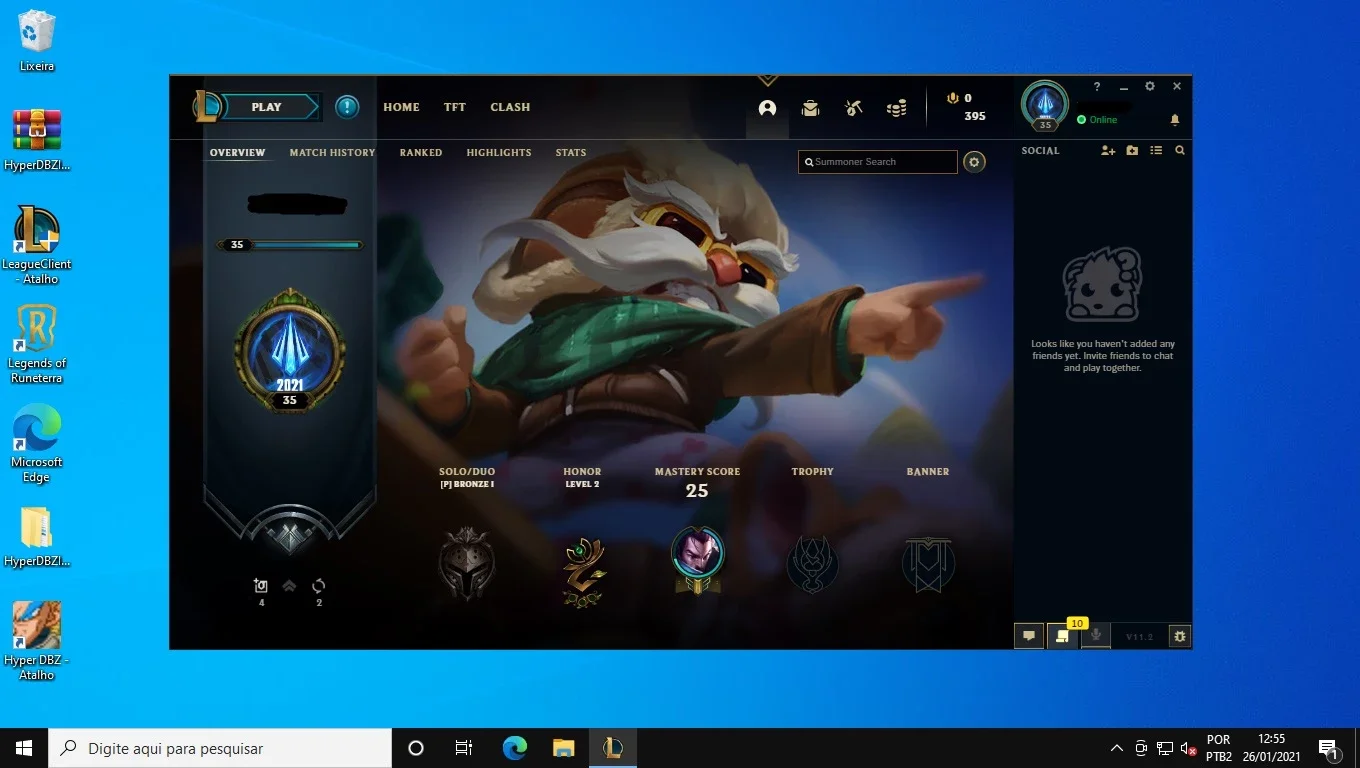Open the Store coins icon
1360x768 pixels.
(x=897, y=108)
